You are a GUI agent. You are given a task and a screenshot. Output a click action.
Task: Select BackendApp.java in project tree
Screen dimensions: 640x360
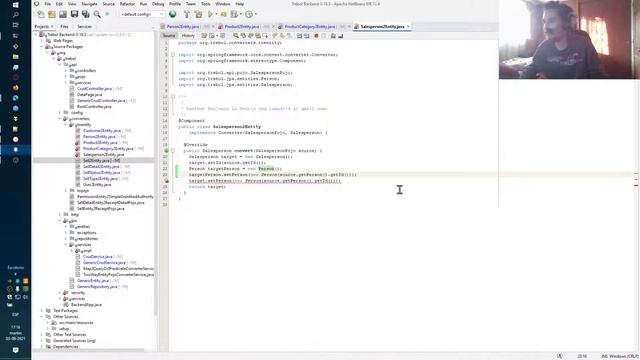click(x=86, y=304)
